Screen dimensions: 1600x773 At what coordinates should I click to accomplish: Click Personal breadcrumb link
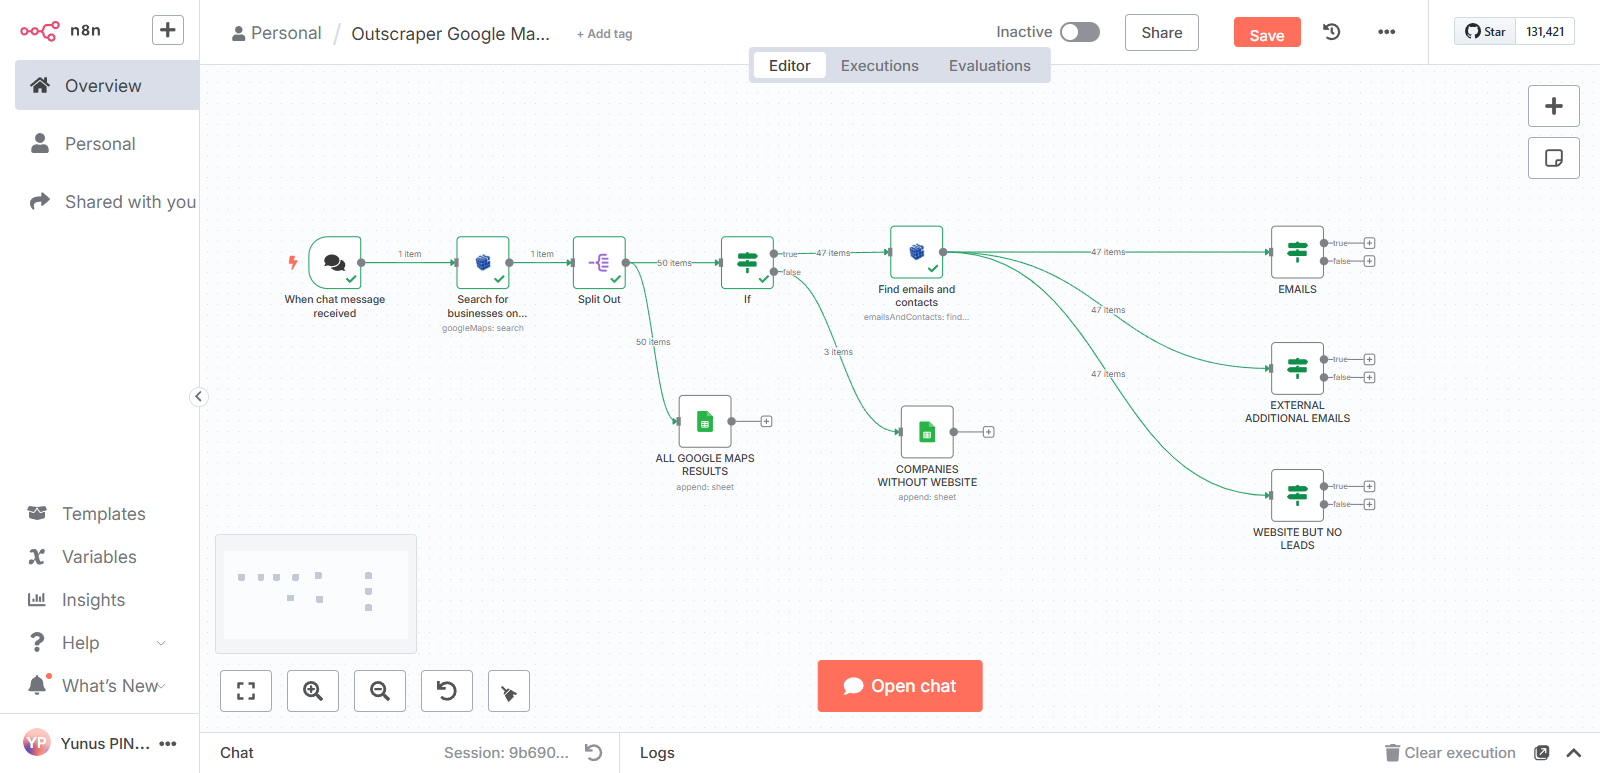tap(276, 33)
